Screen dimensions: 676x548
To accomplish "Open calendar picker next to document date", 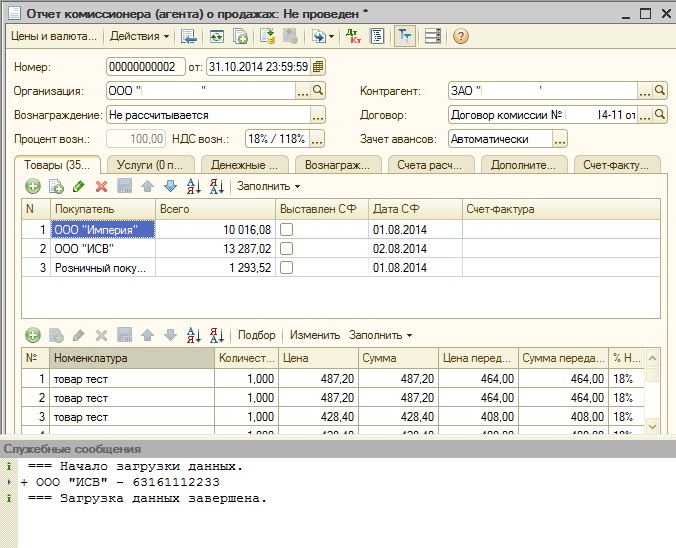I will coord(318,67).
